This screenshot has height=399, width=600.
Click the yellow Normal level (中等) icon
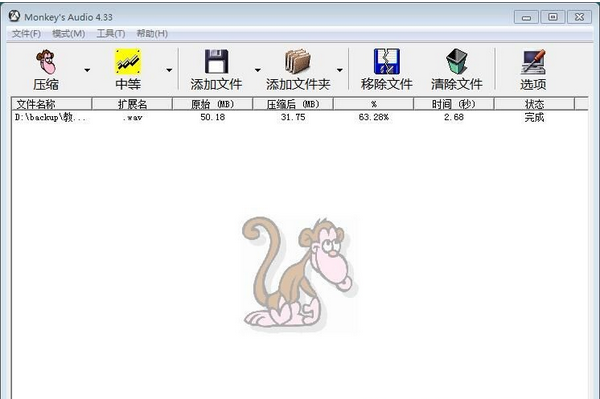(x=128, y=62)
